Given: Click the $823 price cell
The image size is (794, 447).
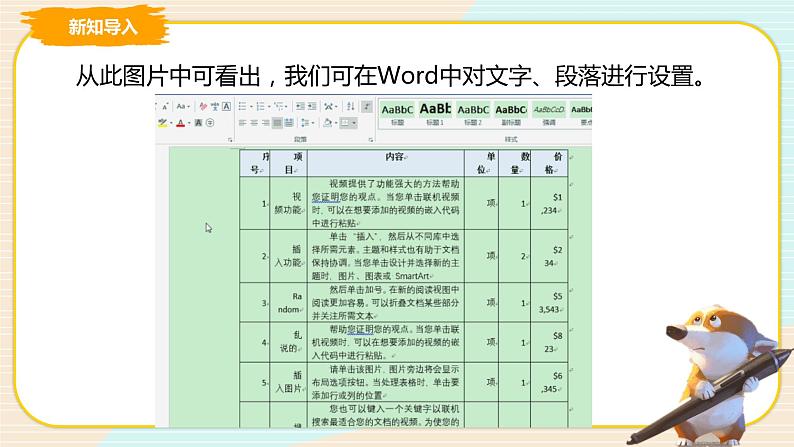Looking at the screenshot, I should tap(549, 342).
